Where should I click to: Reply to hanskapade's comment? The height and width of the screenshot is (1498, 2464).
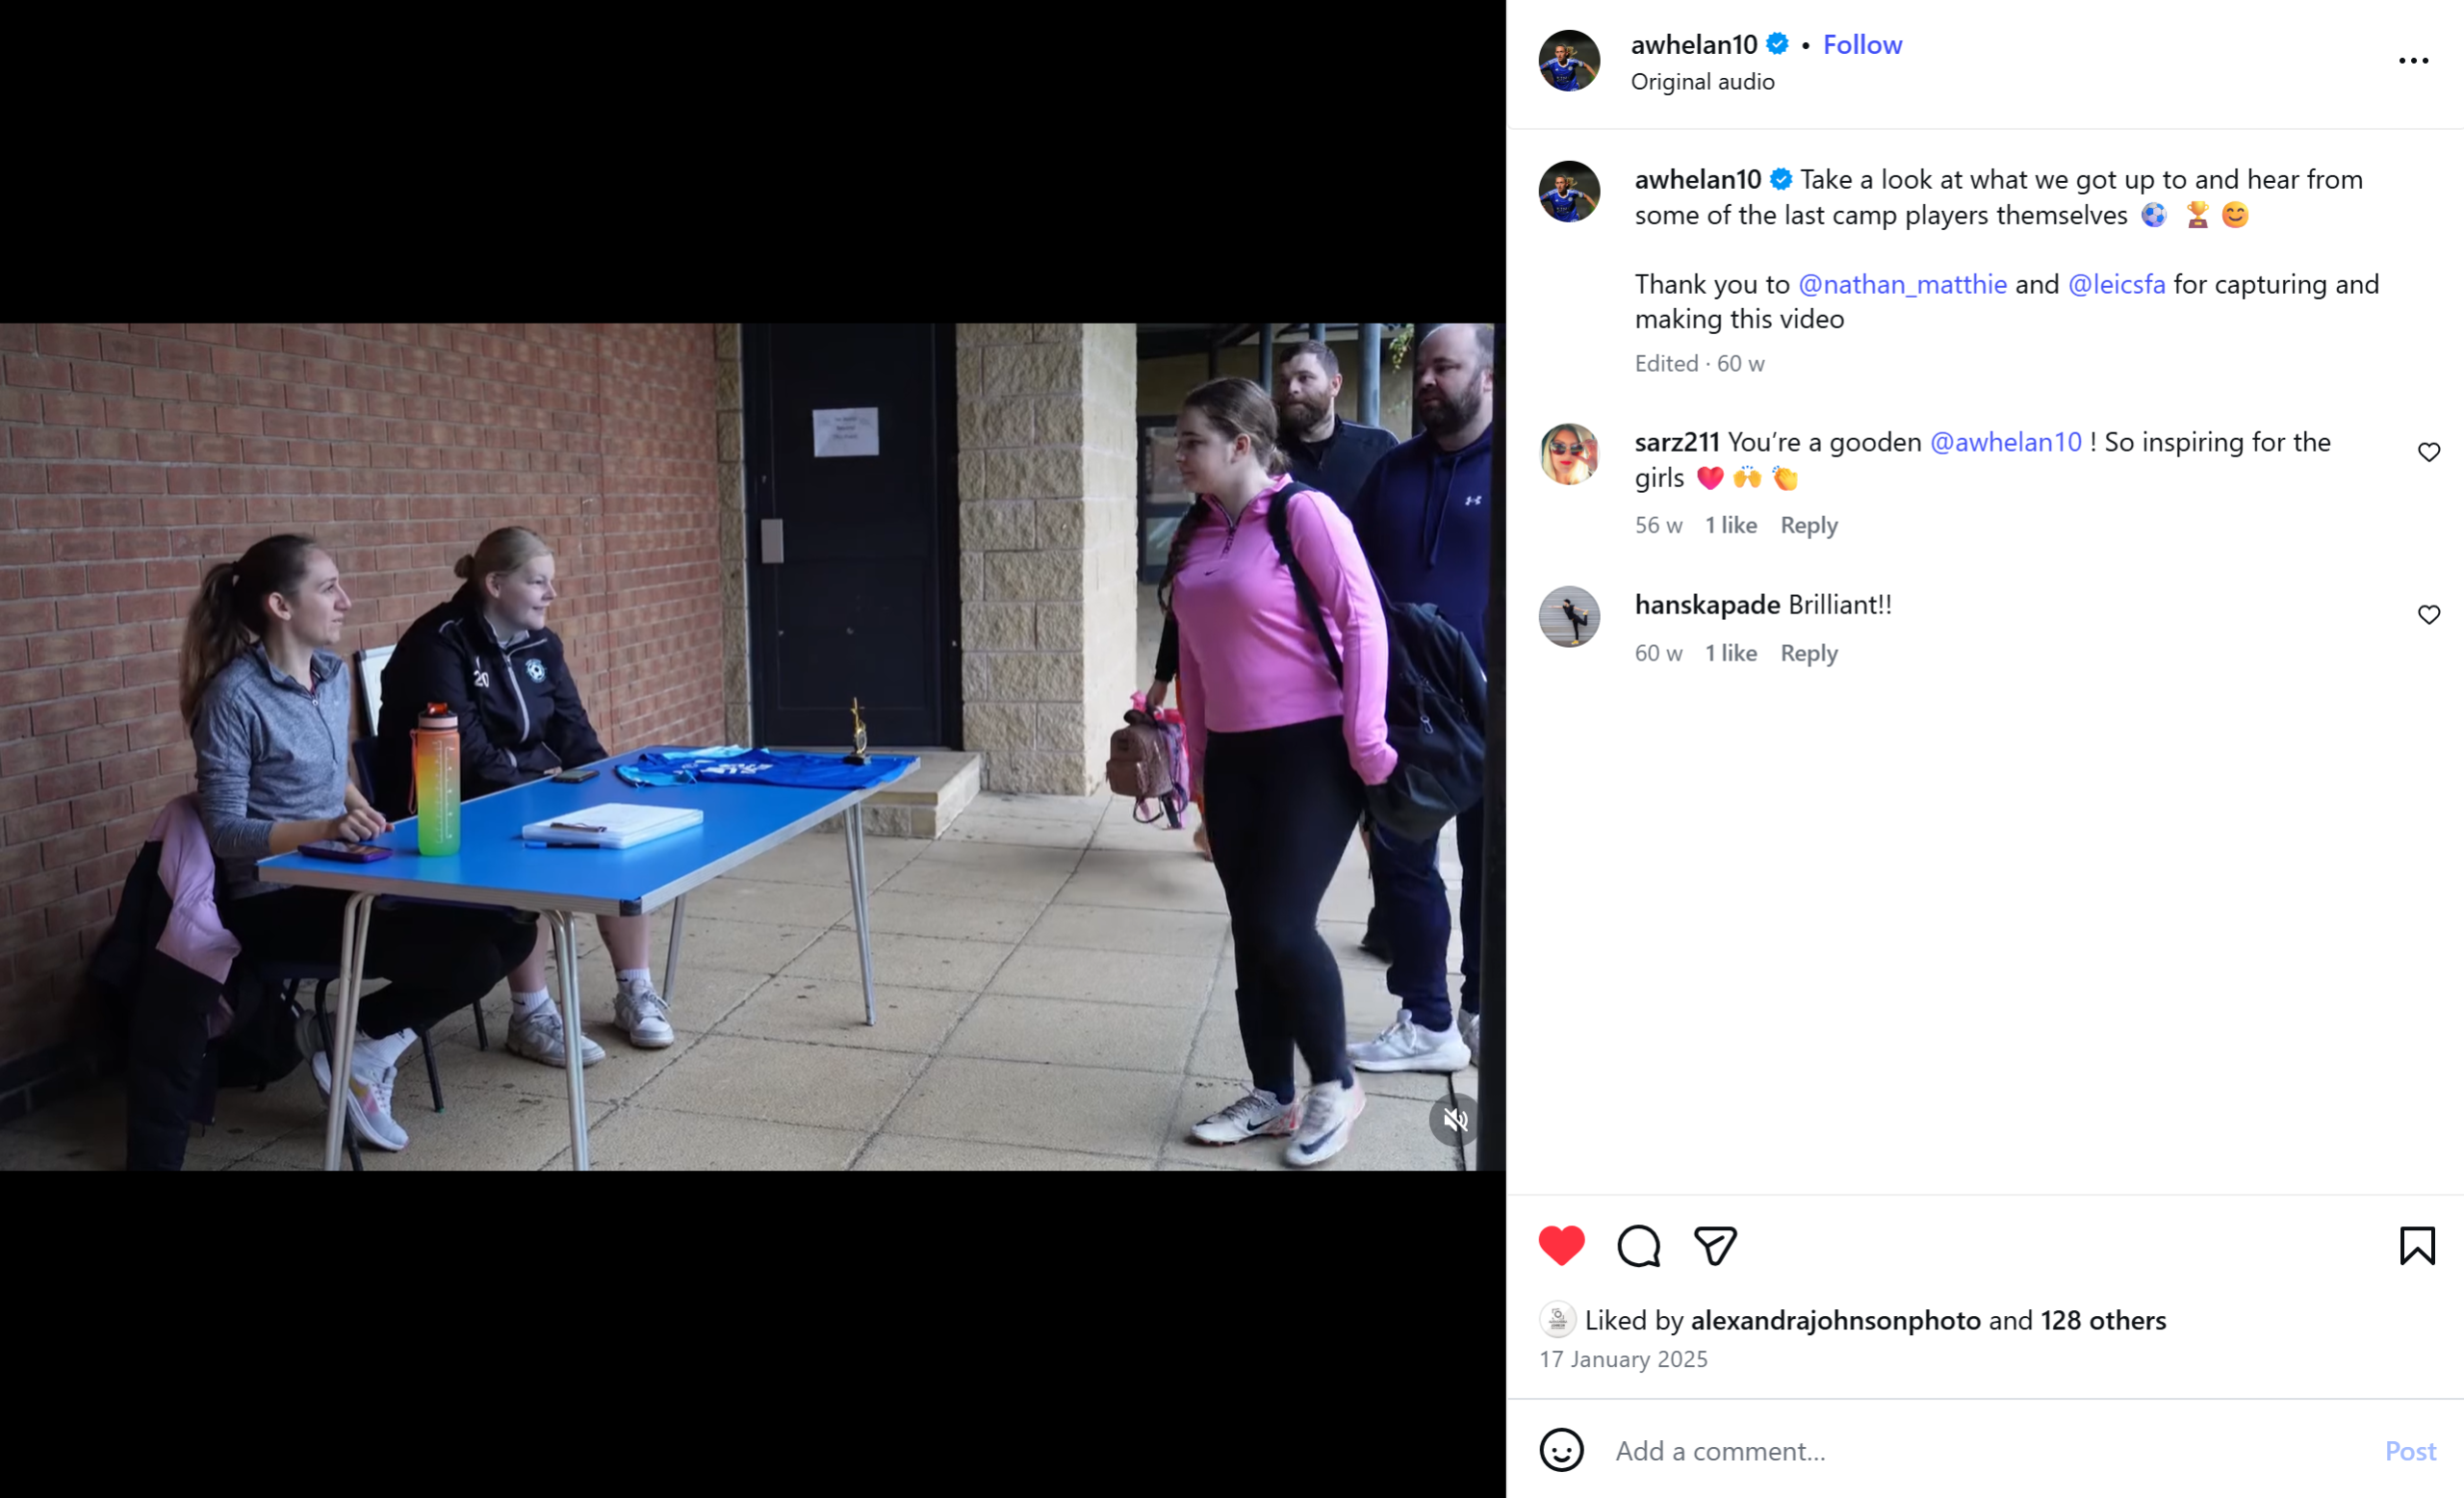click(1808, 653)
